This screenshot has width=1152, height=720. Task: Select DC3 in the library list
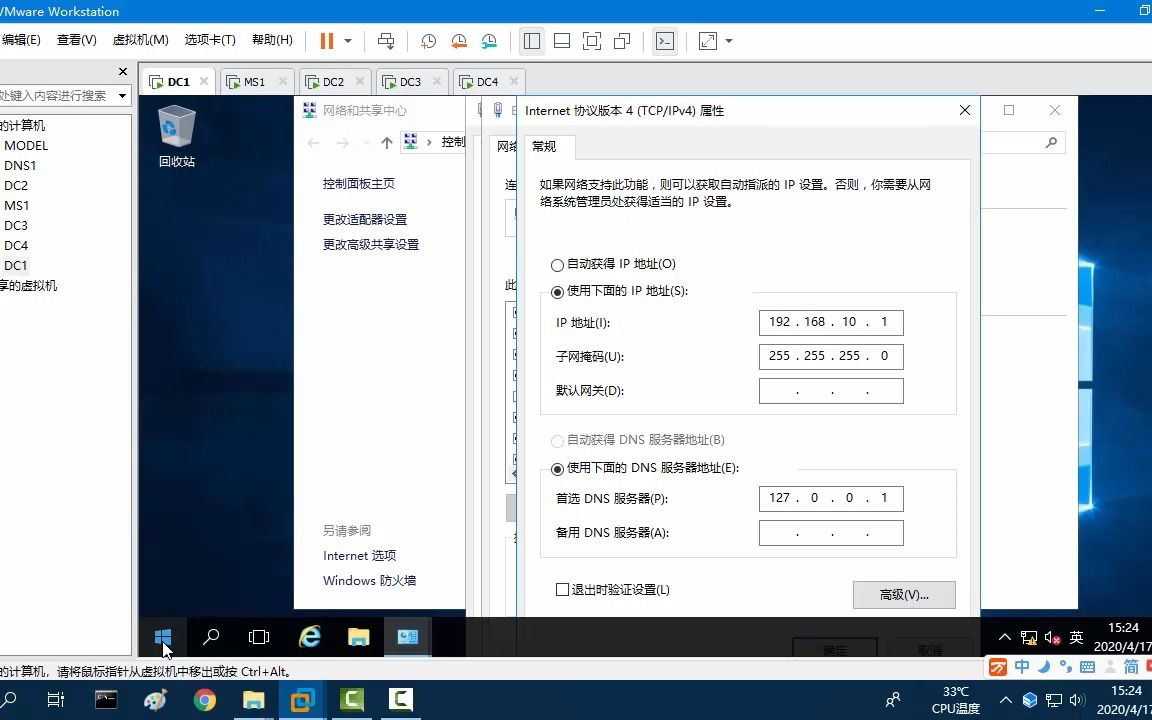[16, 225]
